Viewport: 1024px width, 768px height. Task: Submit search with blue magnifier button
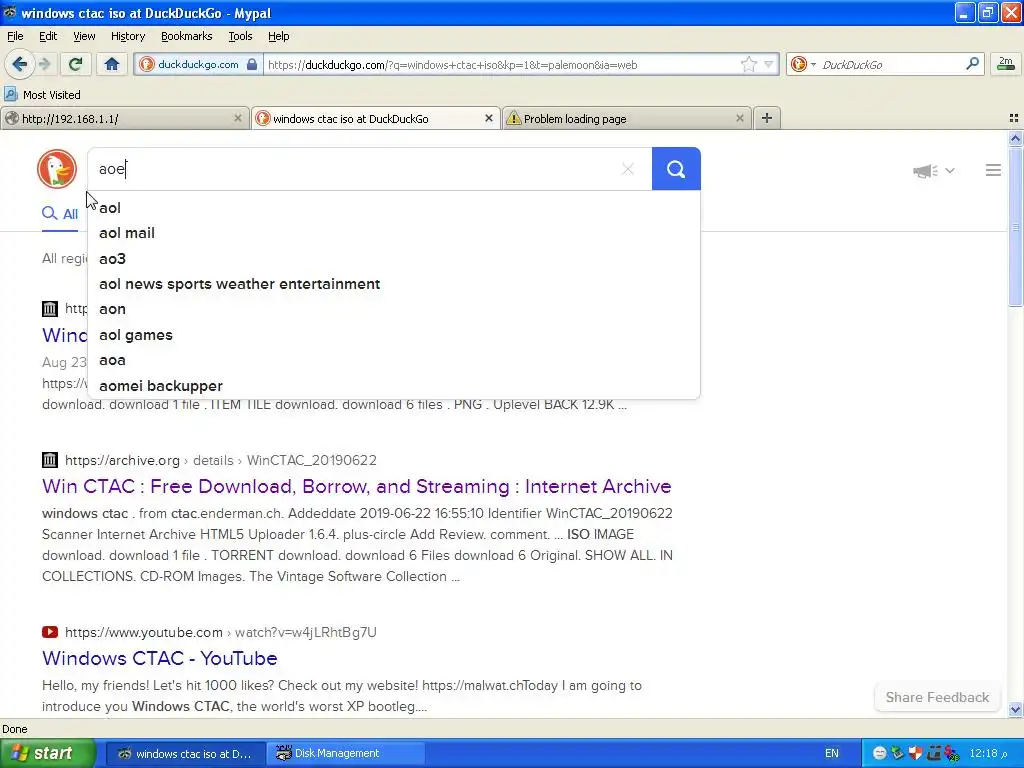tap(676, 169)
